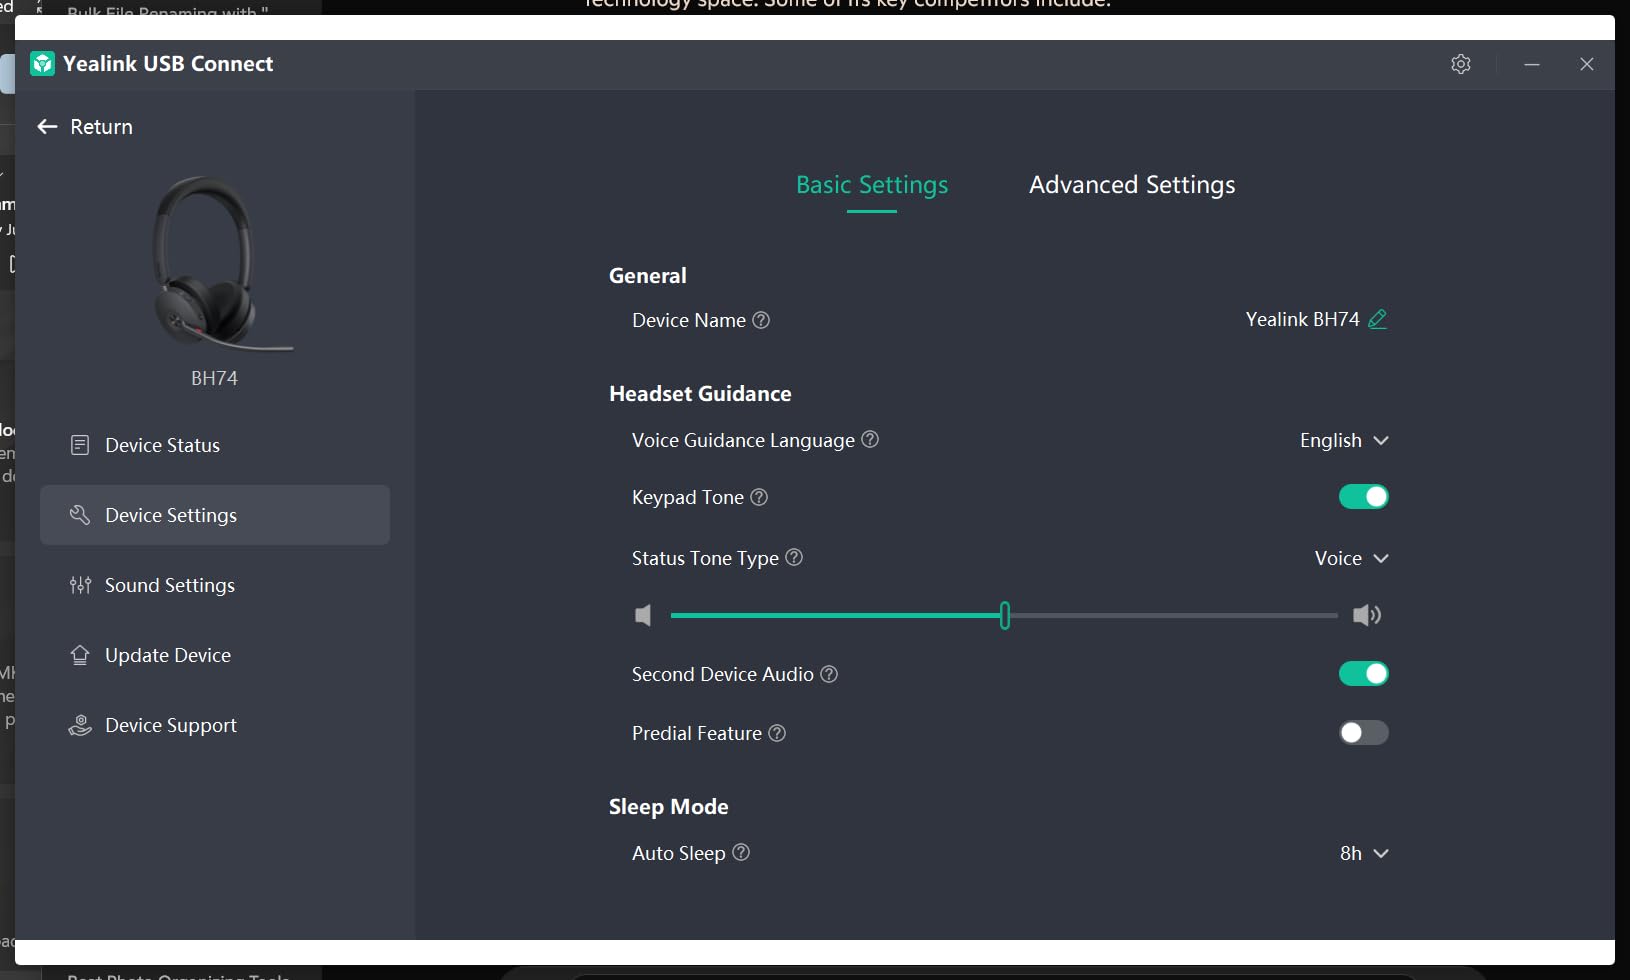Click the Device Status list icon
1630x980 pixels.
point(80,445)
